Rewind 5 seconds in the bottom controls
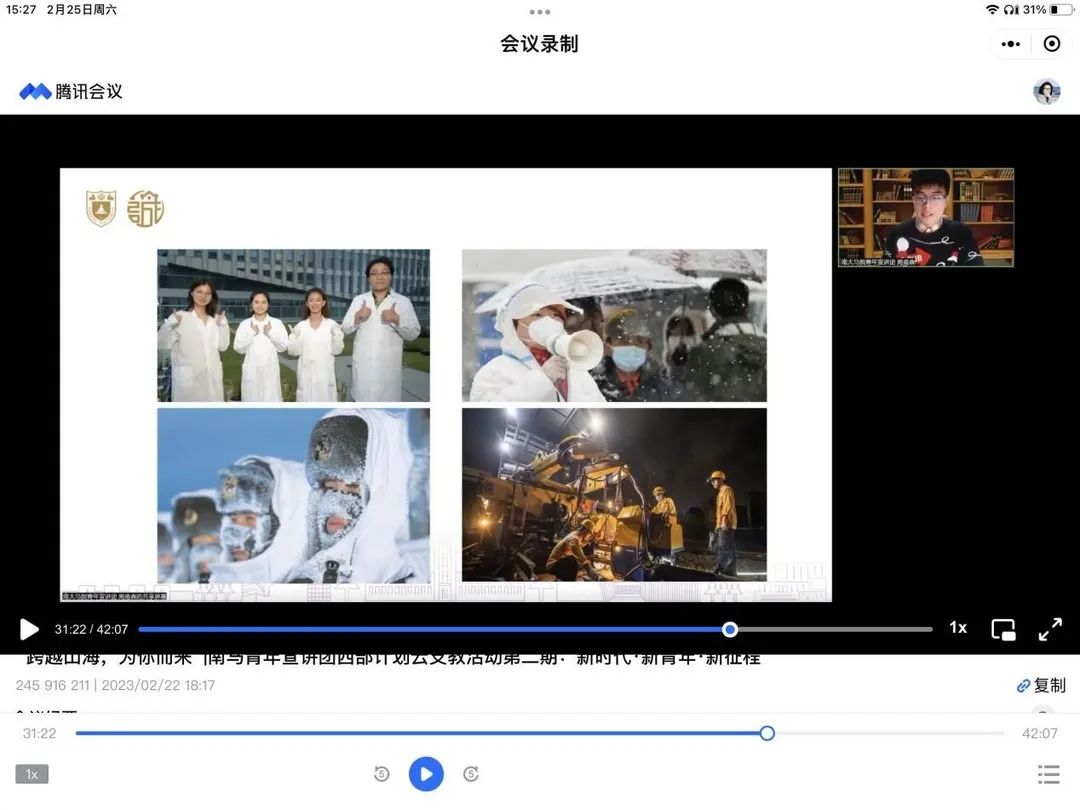This screenshot has width=1080, height=810. tap(381, 774)
